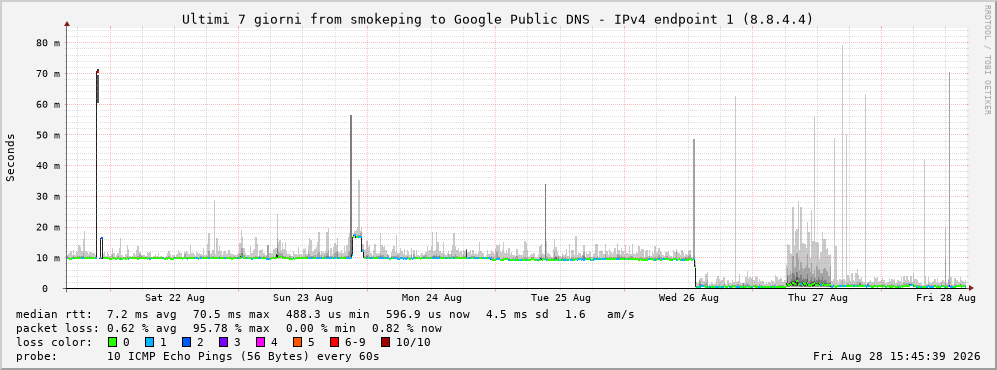Click the Fri 28 Aug axis label
The height and width of the screenshot is (370, 997).
click(945, 298)
